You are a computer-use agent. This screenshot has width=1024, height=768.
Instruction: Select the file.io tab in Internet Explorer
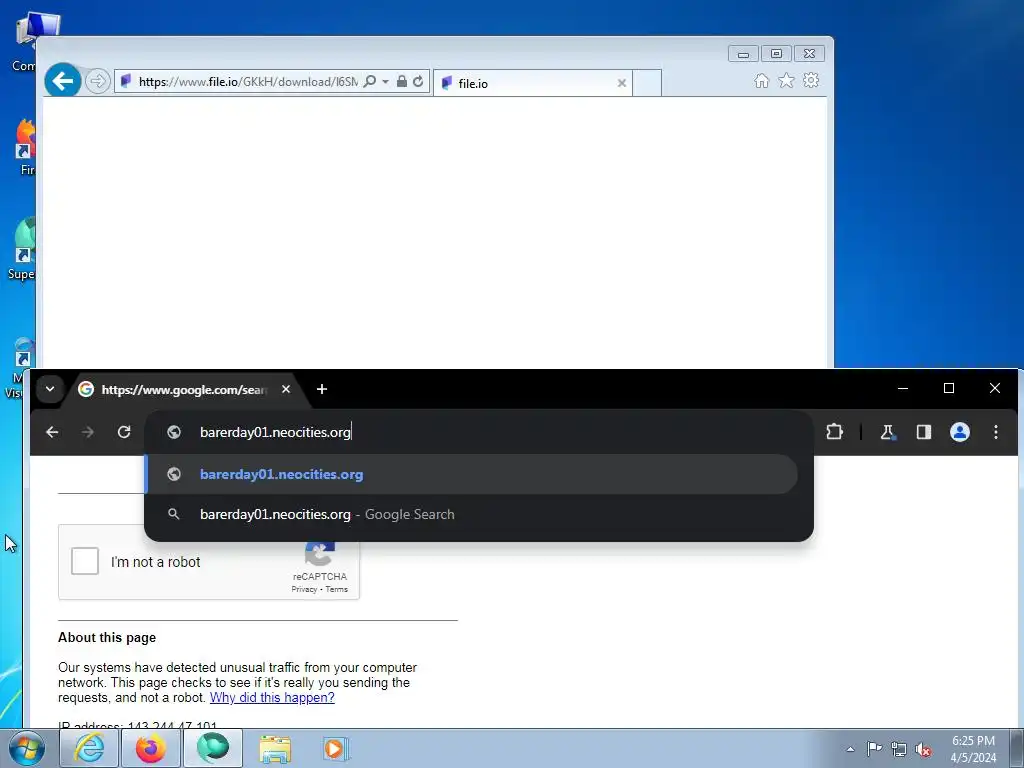pos(533,83)
